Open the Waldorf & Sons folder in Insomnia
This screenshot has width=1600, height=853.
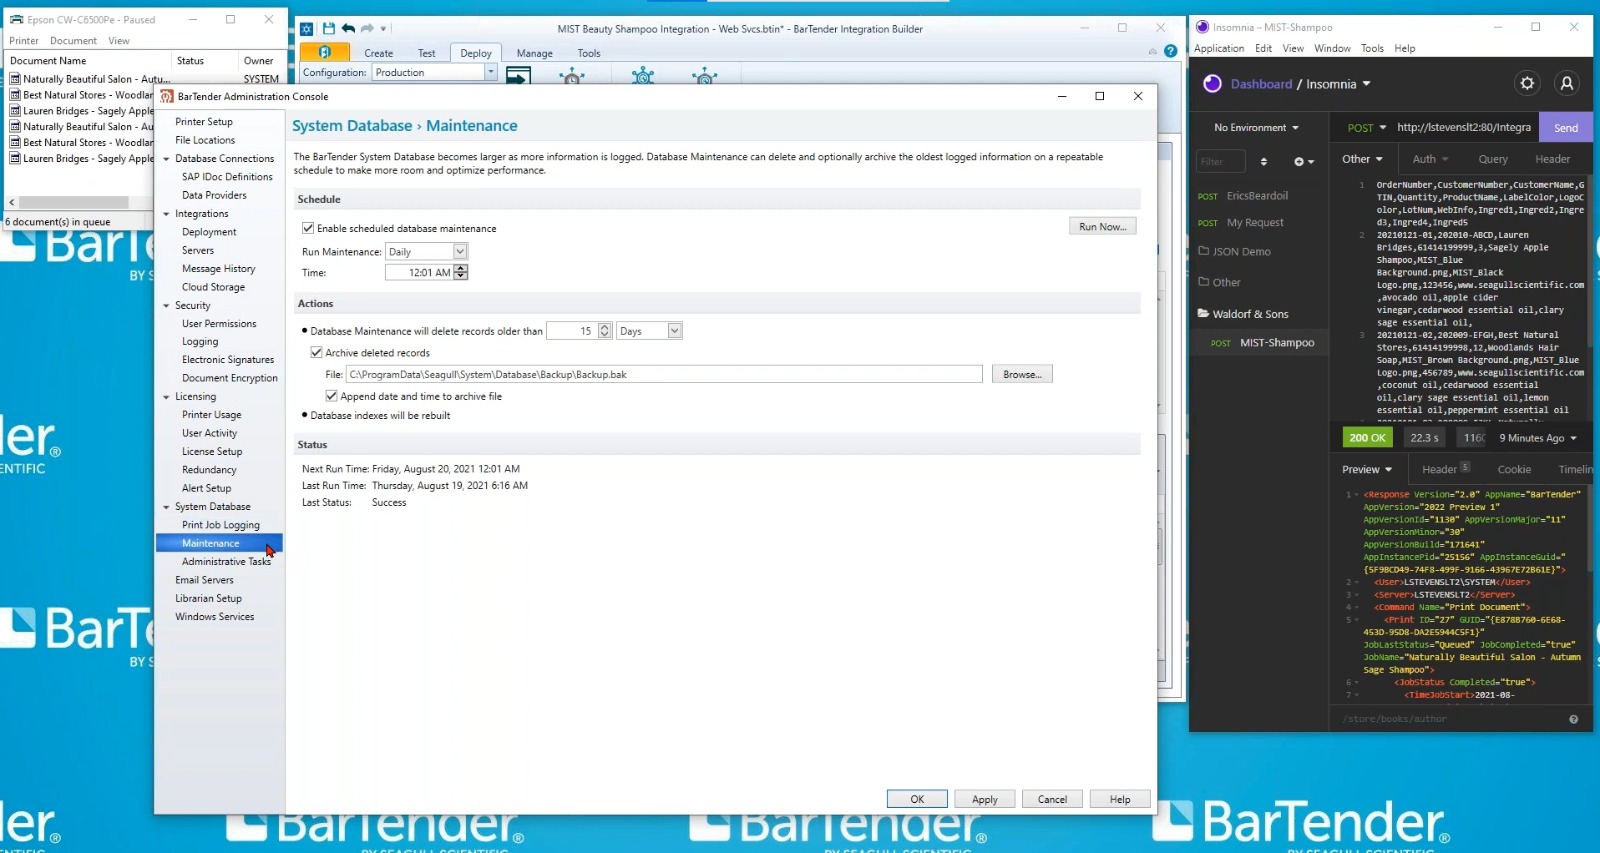click(x=1243, y=314)
